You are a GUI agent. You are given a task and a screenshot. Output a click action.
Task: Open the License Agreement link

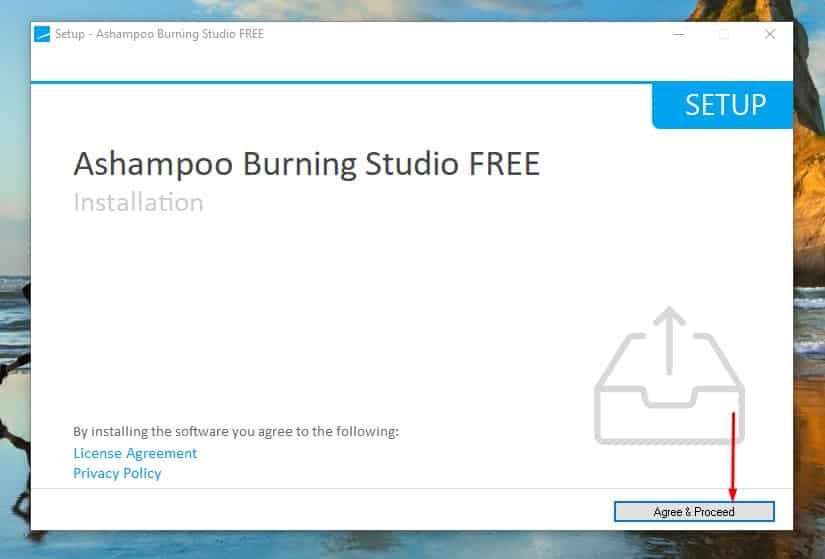point(135,453)
